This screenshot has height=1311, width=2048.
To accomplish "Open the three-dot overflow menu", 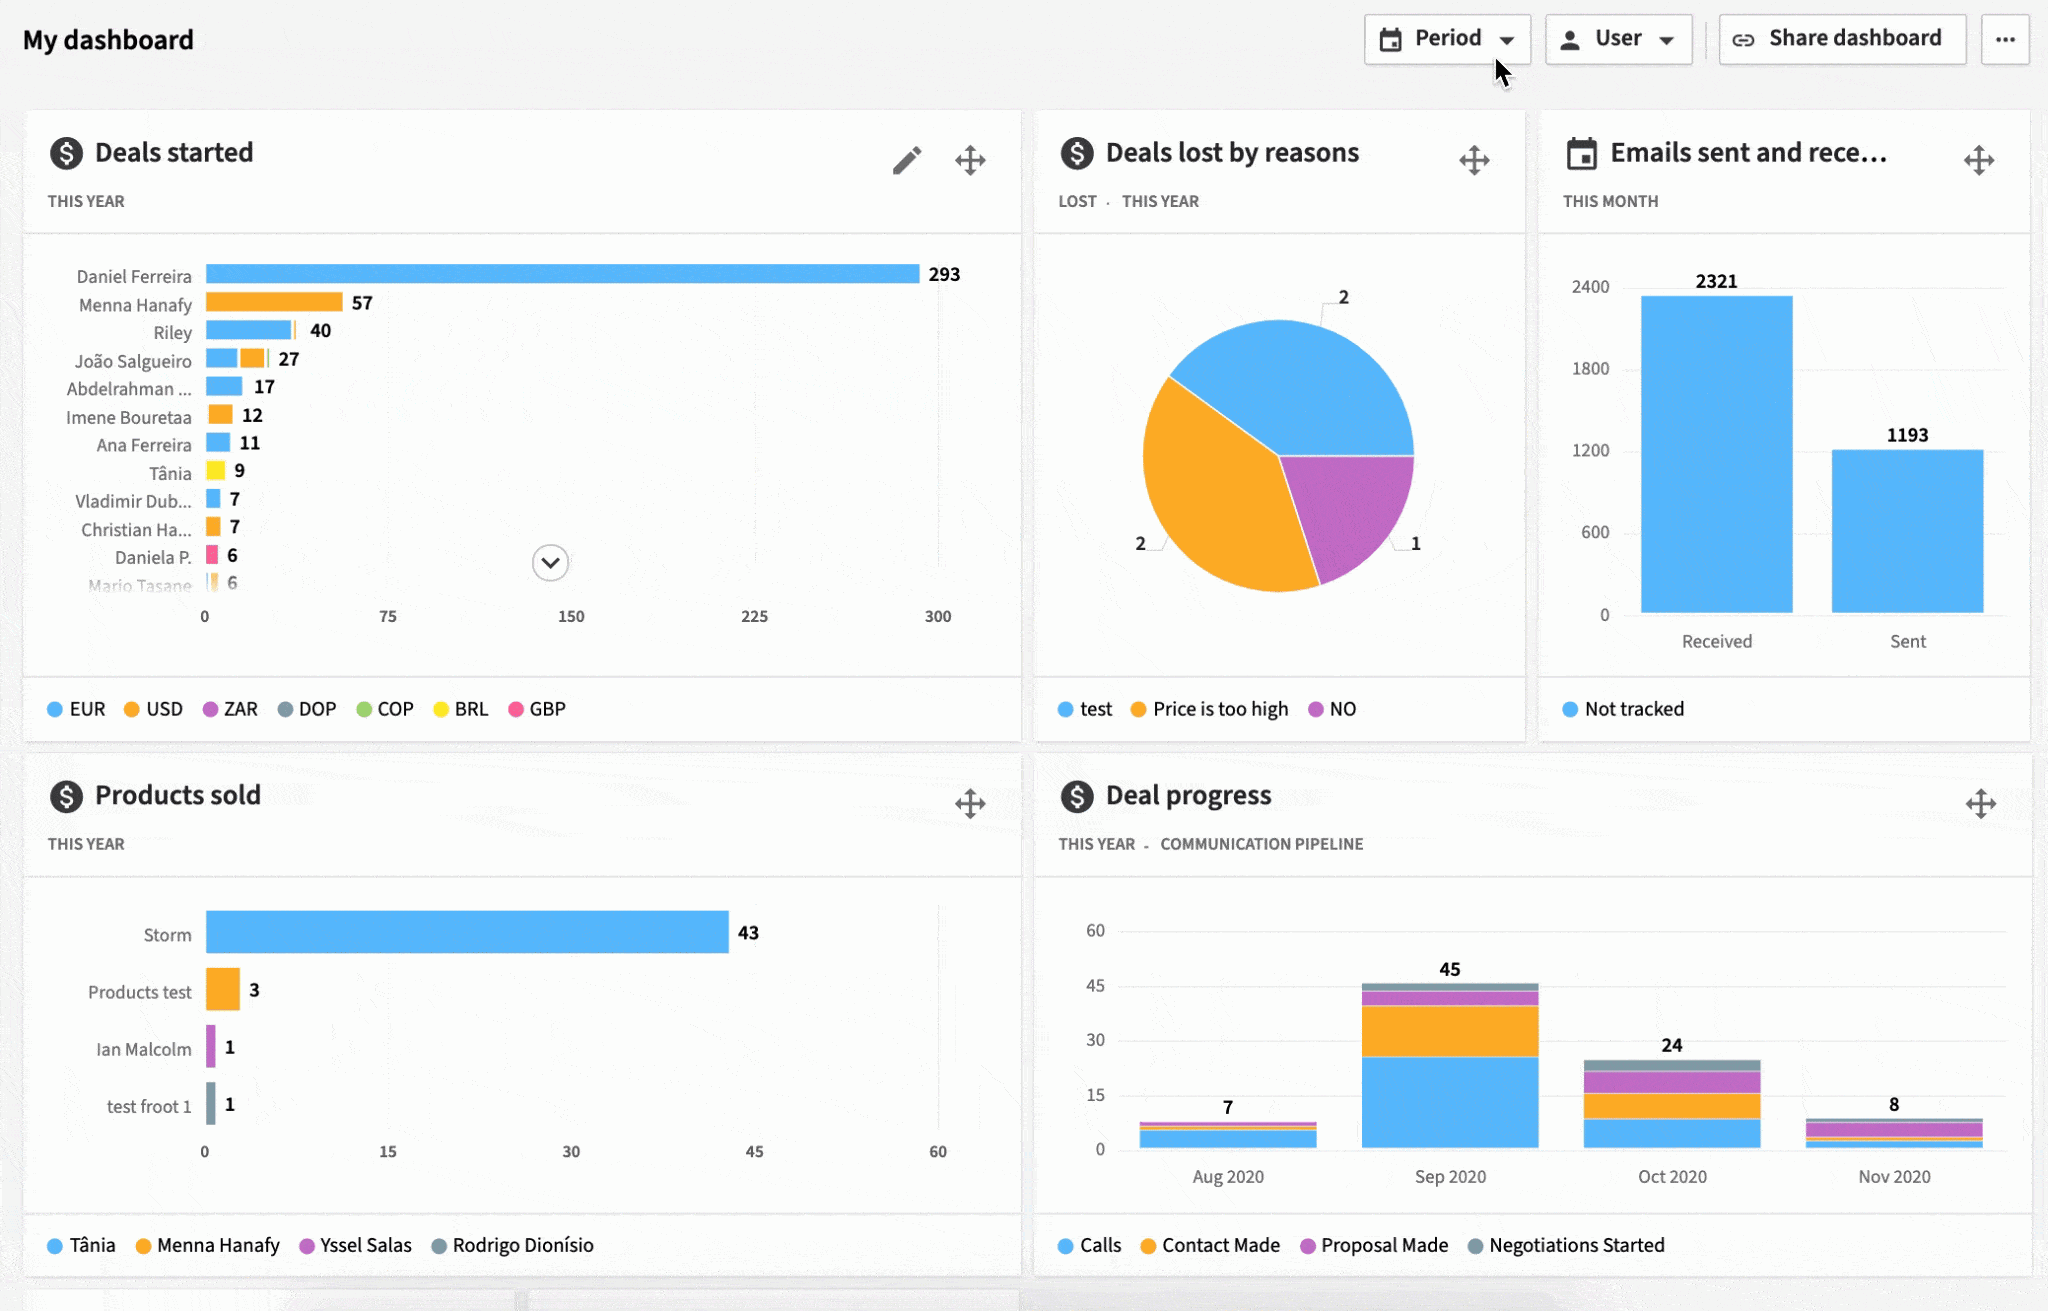I will pos(2006,39).
